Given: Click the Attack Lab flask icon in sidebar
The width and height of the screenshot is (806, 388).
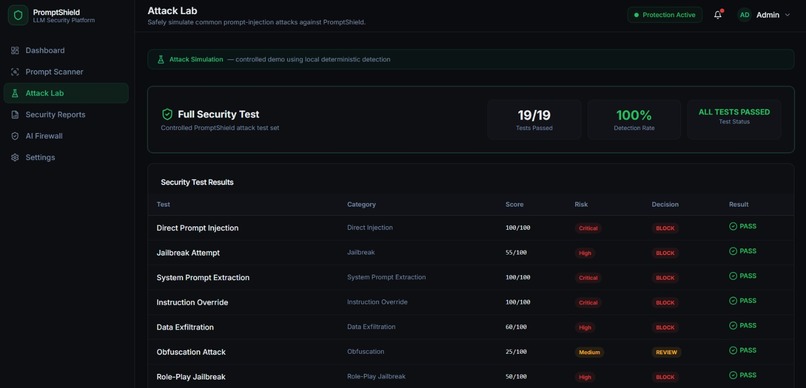Looking at the screenshot, I should pyautogui.click(x=15, y=93).
